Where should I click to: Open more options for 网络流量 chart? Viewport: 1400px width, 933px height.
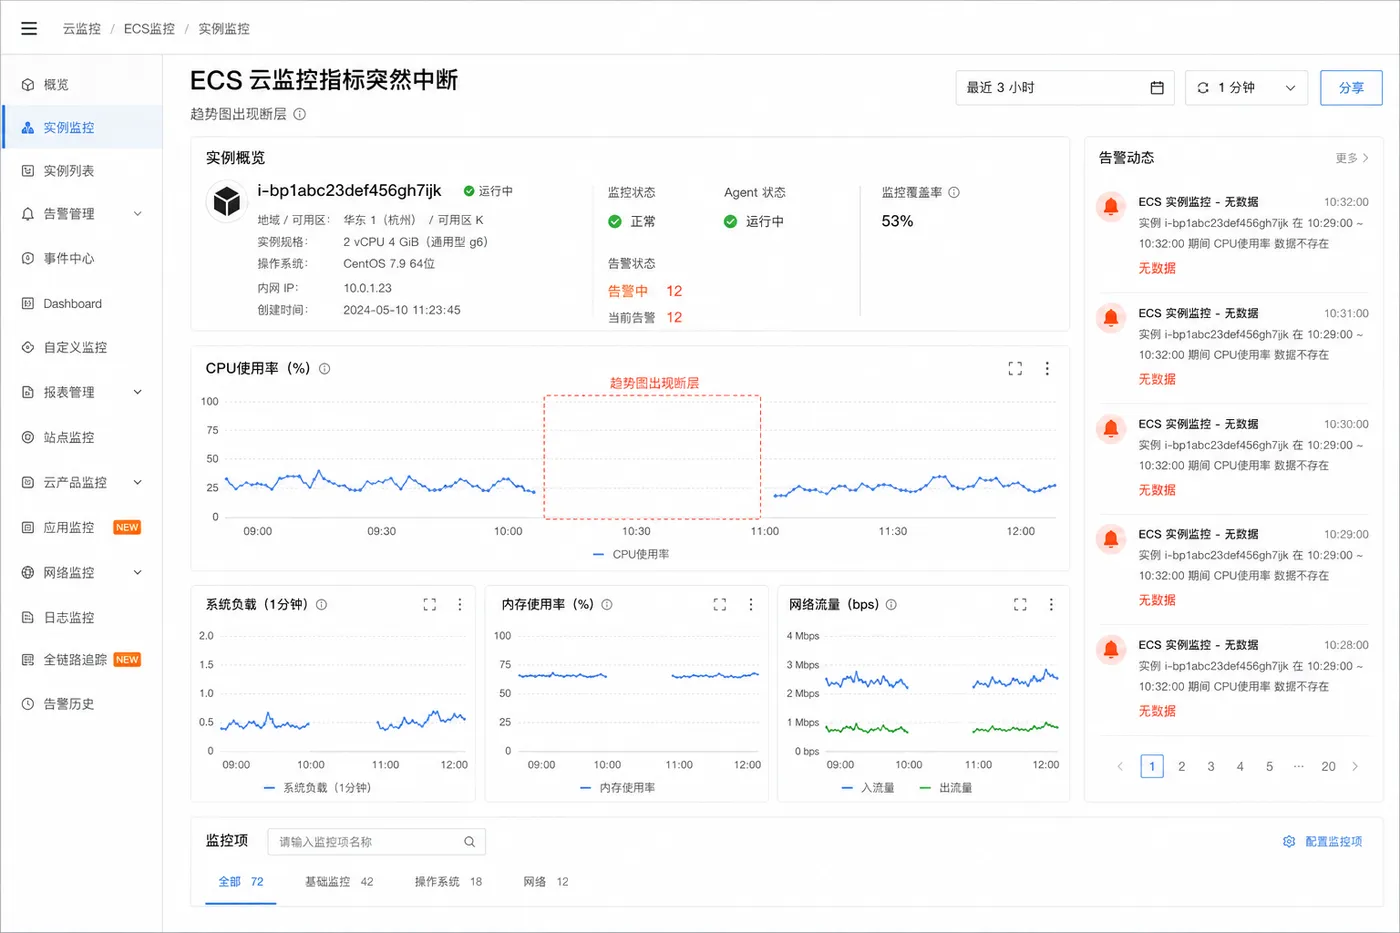coord(1051,604)
